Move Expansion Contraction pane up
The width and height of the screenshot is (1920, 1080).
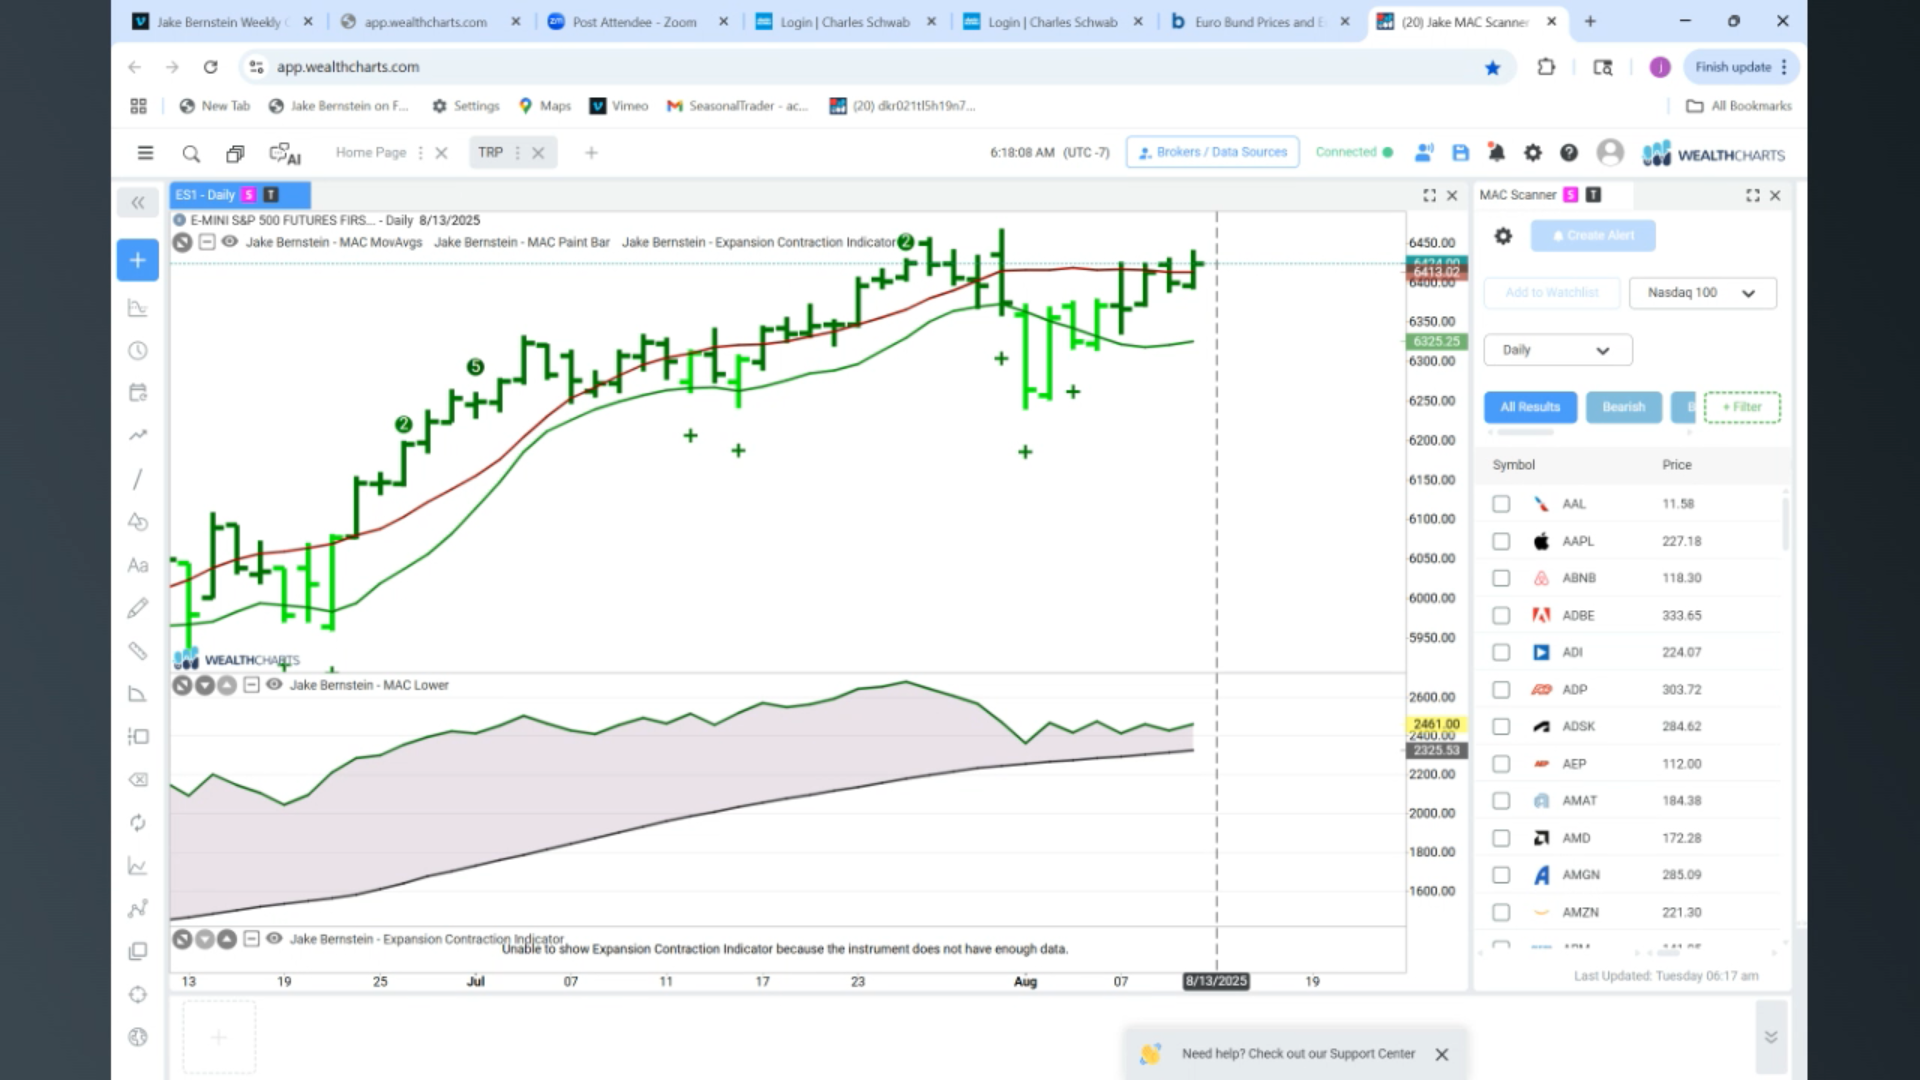(x=227, y=939)
